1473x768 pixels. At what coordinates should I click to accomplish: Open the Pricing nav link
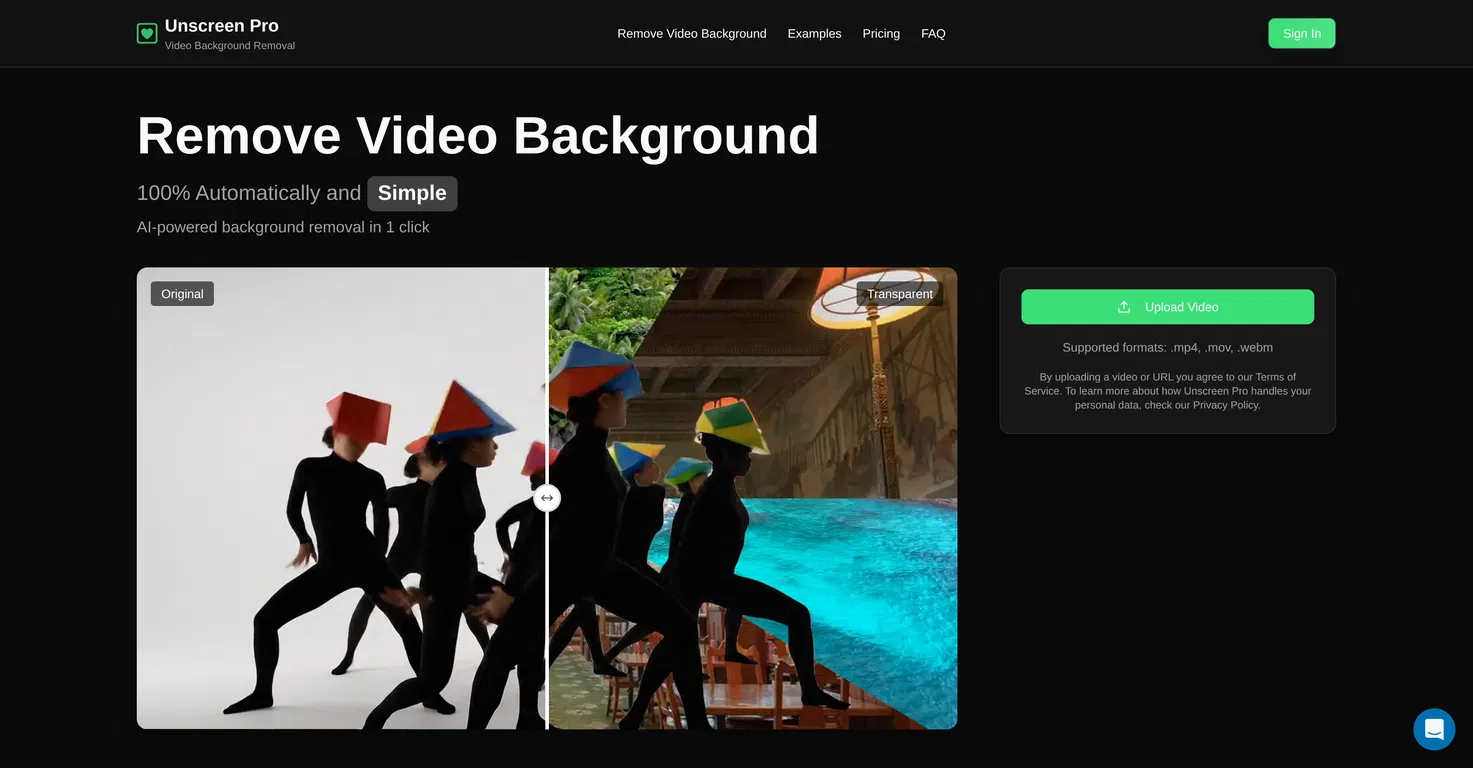click(x=881, y=34)
